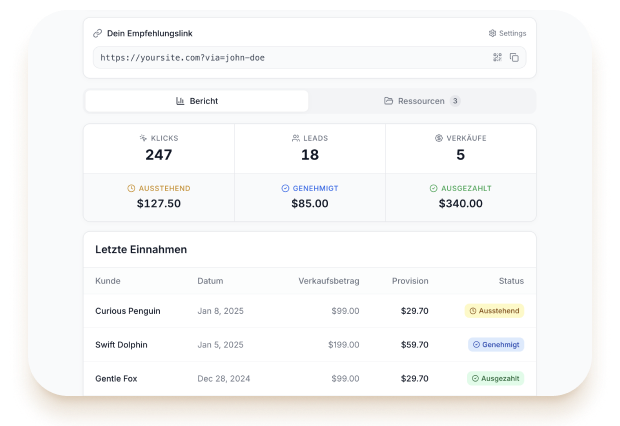Click the GENEHMIGT label in stats
Image resolution: width=620 pixels, height=426 pixels.
316,188
